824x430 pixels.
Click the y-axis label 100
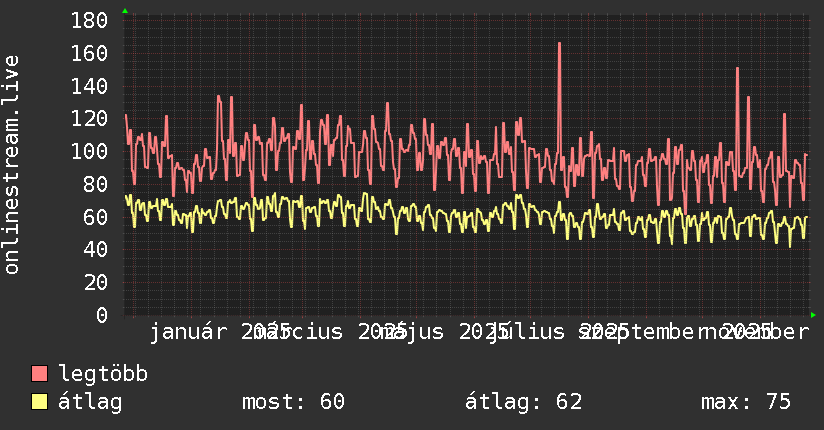click(89, 151)
